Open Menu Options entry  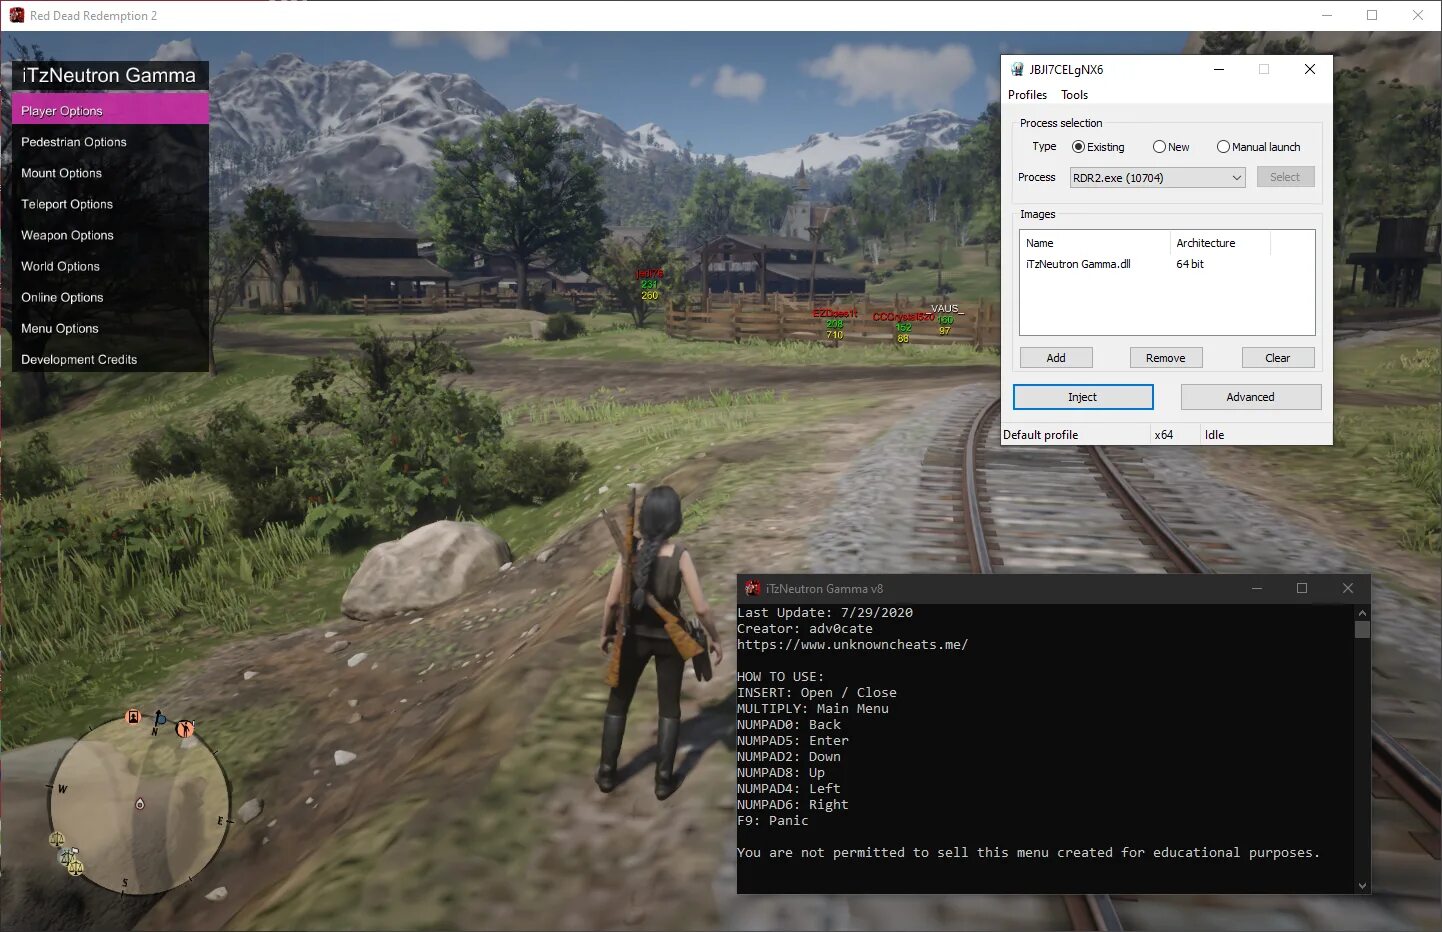pos(110,327)
